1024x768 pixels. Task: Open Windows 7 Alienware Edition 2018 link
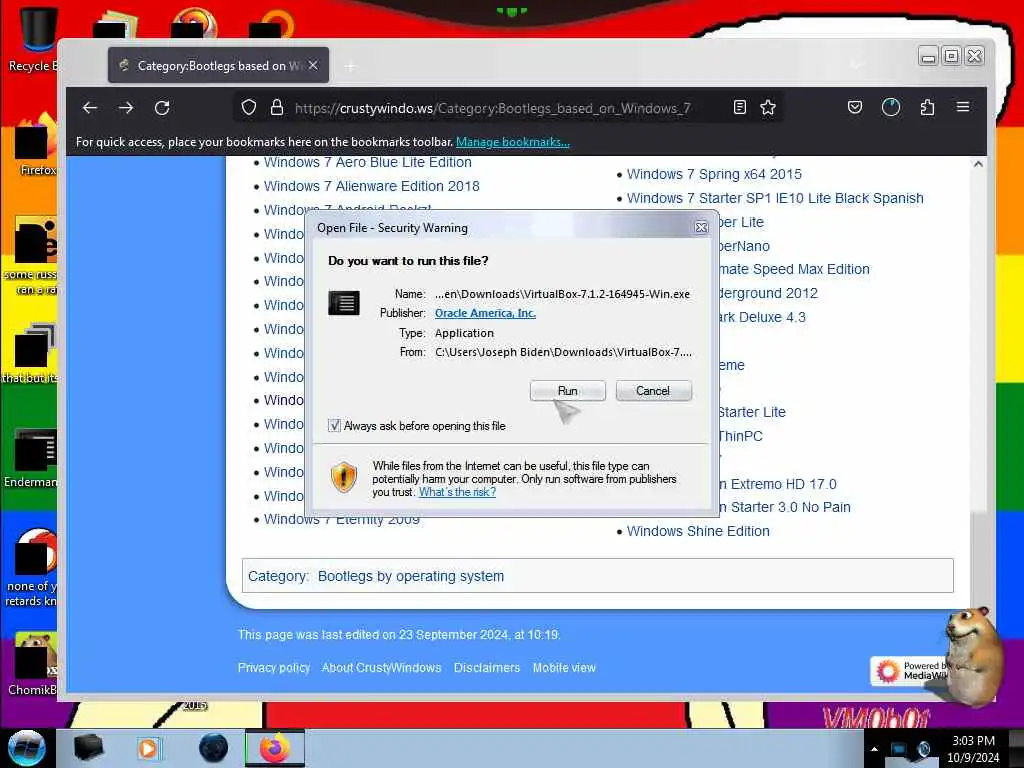tap(372, 186)
